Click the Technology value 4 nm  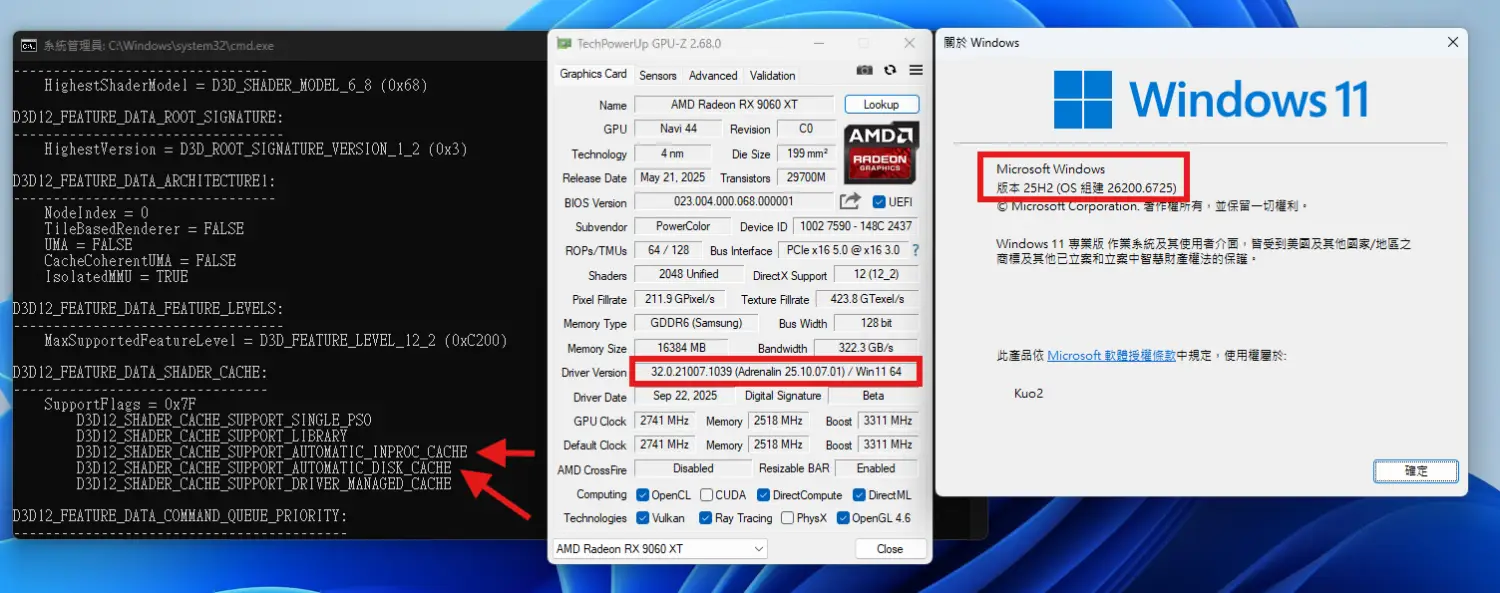pos(672,153)
